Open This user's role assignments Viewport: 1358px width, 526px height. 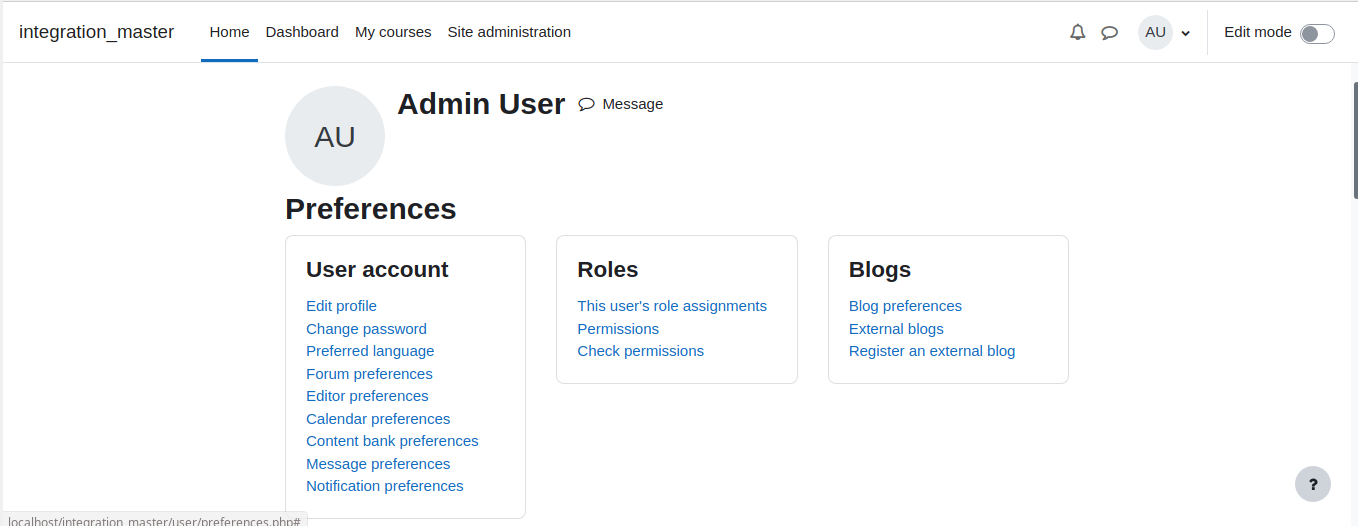672,306
